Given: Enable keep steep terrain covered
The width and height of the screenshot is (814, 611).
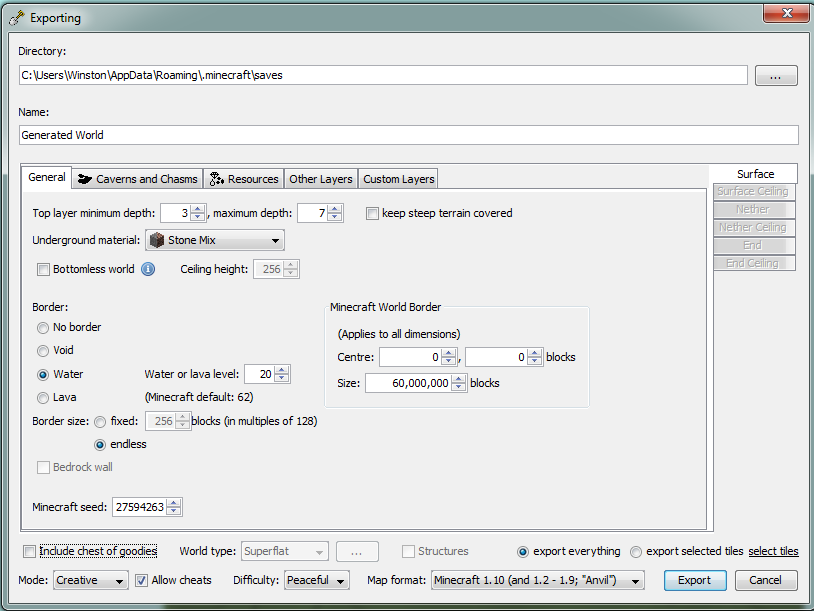Looking at the screenshot, I should 373,213.
